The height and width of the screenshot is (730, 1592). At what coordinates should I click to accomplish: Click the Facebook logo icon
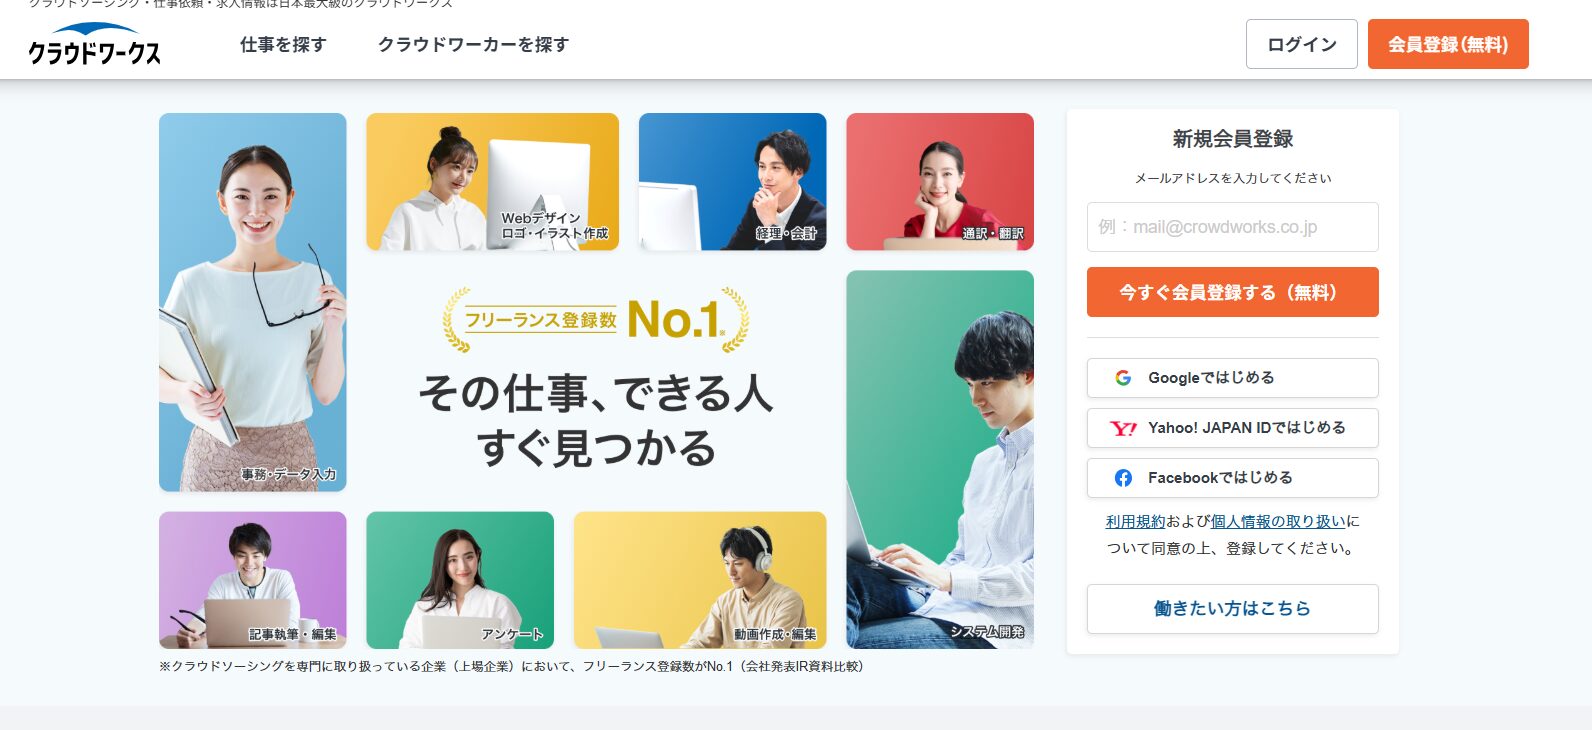click(1123, 478)
